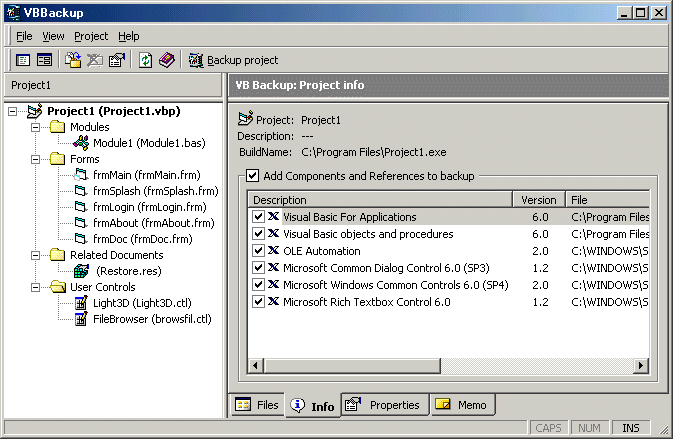Click the Backup project button
Image resolution: width=673 pixels, height=439 pixels.
tap(233, 60)
